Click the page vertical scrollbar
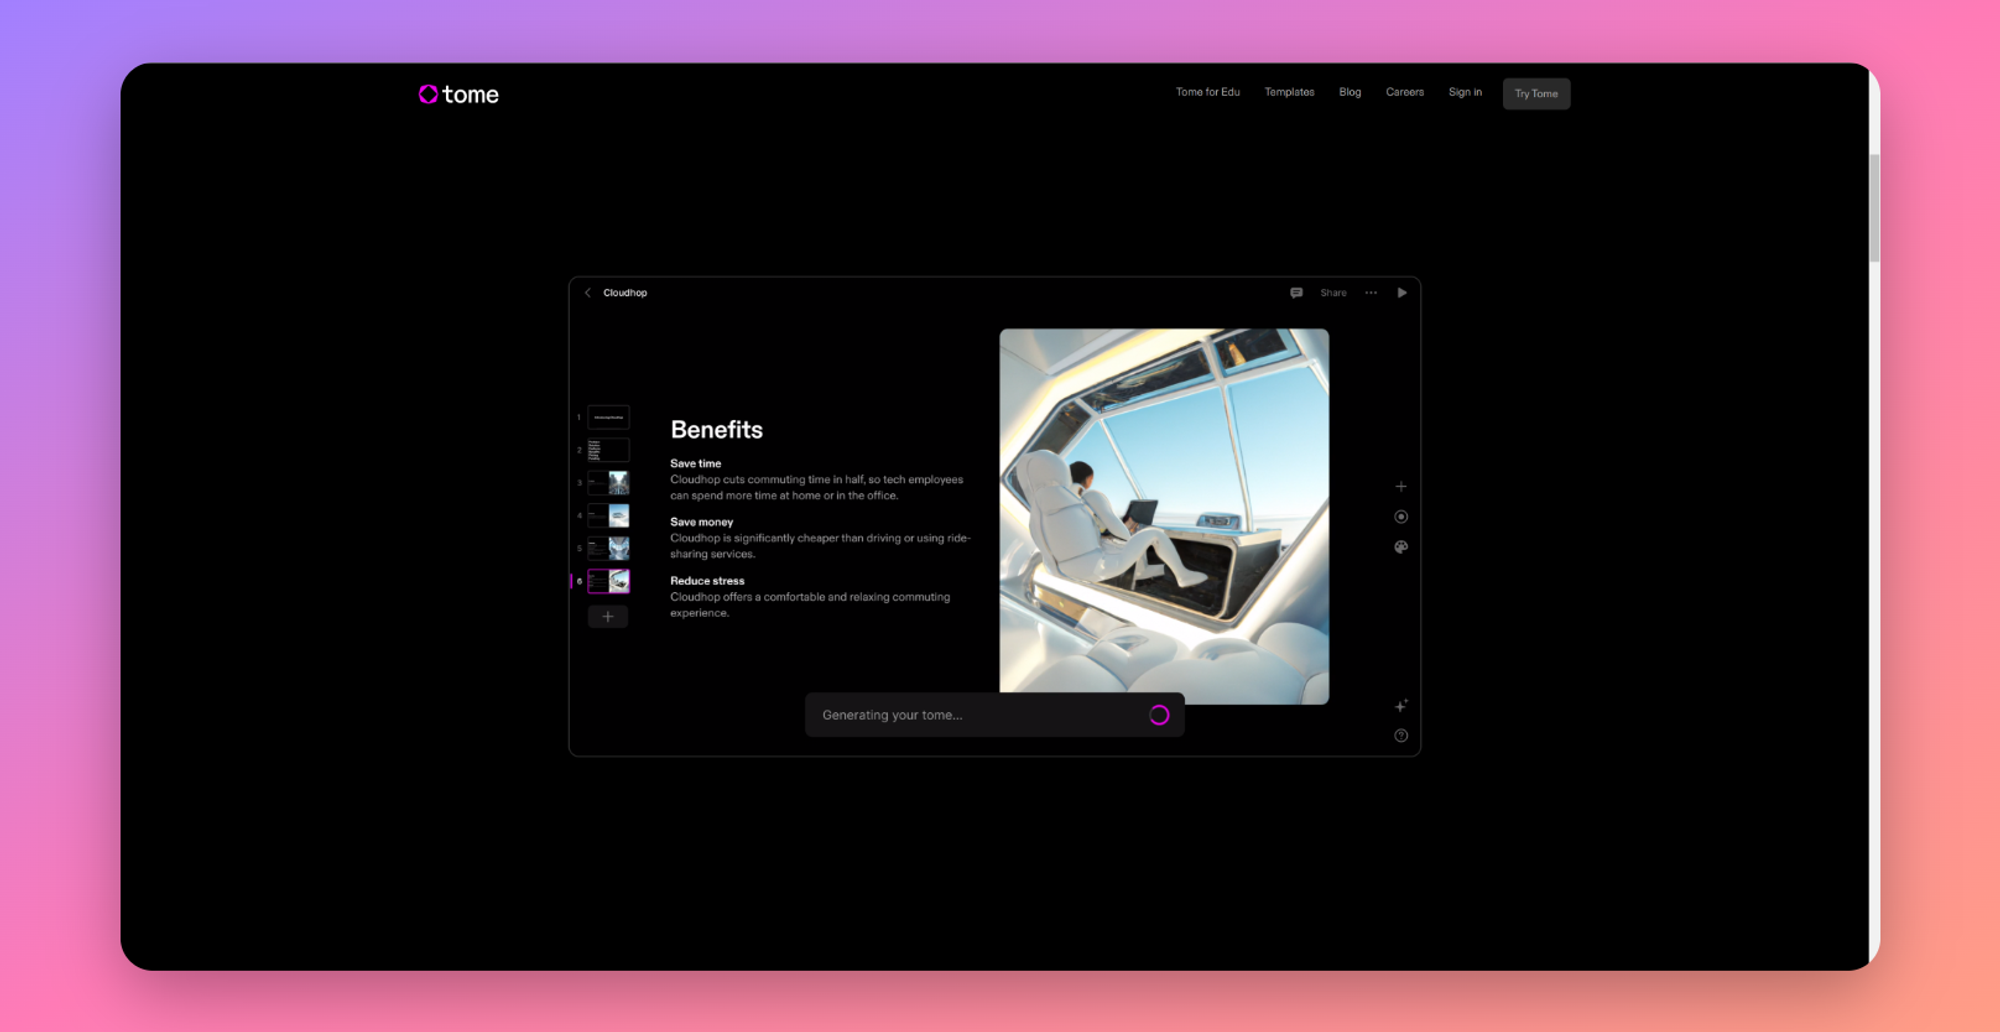This screenshot has width=2000, height=1032. [1874, 209]
